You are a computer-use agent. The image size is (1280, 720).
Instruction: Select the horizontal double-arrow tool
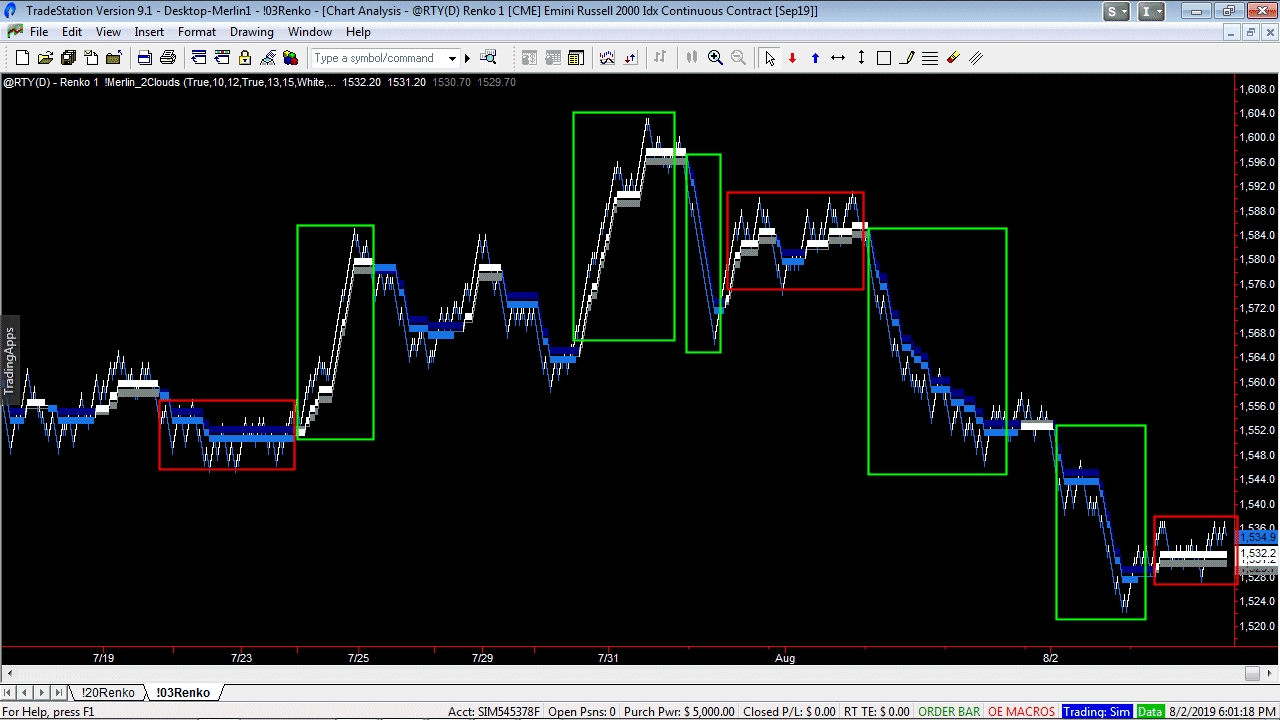click(x=838, y=58)
